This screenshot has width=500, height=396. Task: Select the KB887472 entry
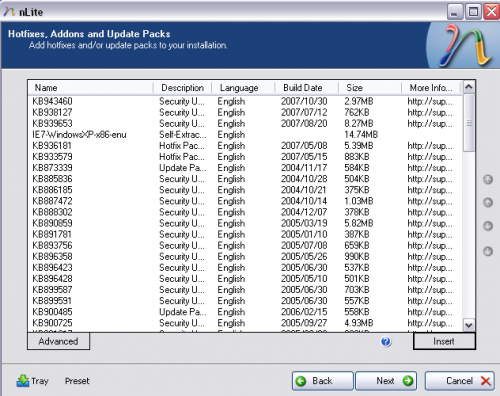pyautogui.click(x=245, y=201)
